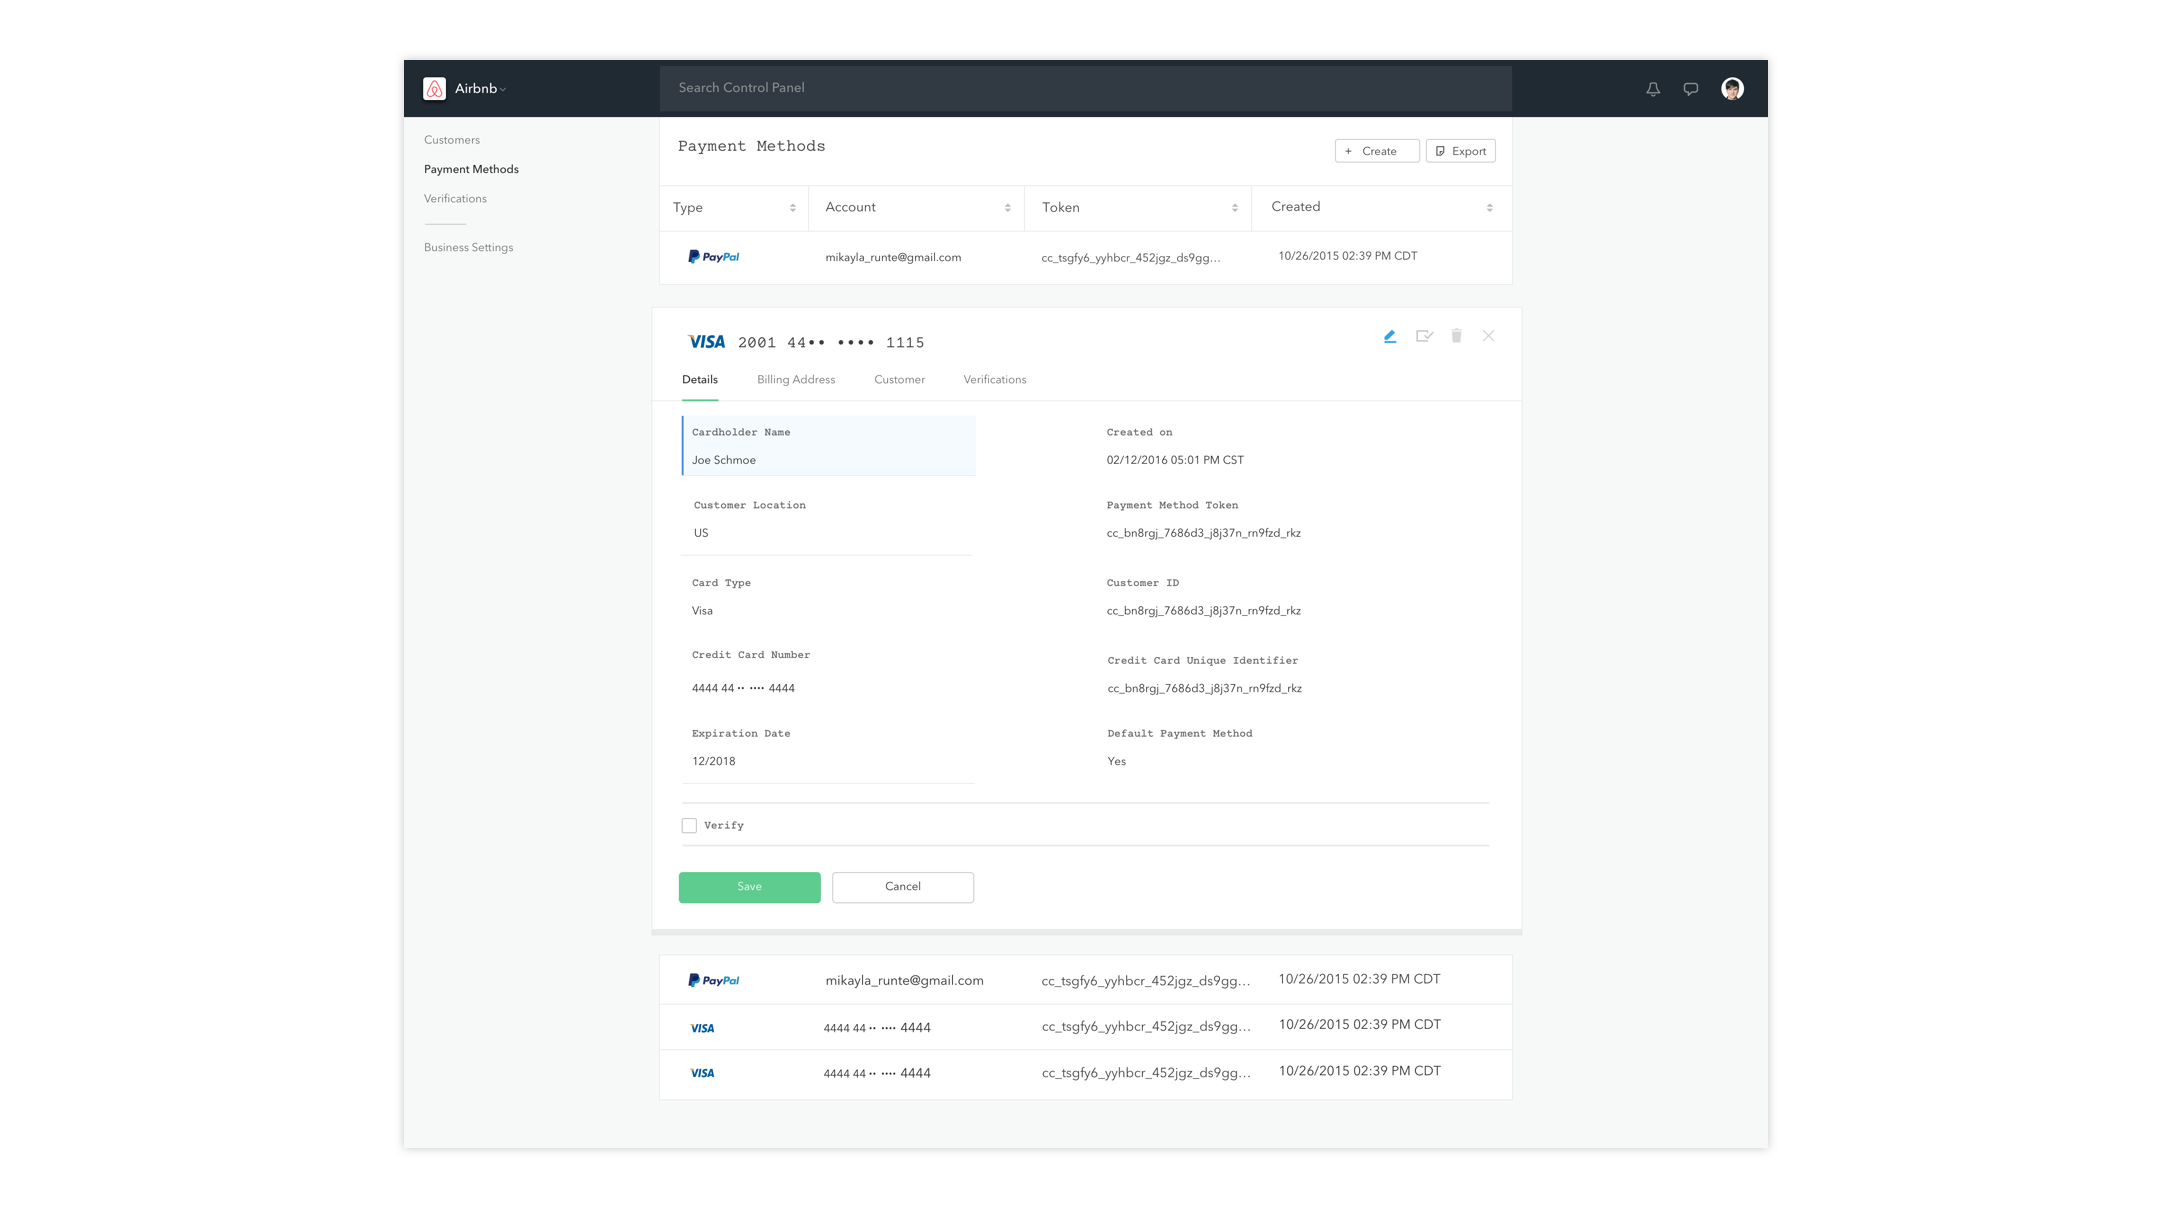Open the user profile avatar
Viewport: 2174px width, 1224px height.
pos(1732,89)
